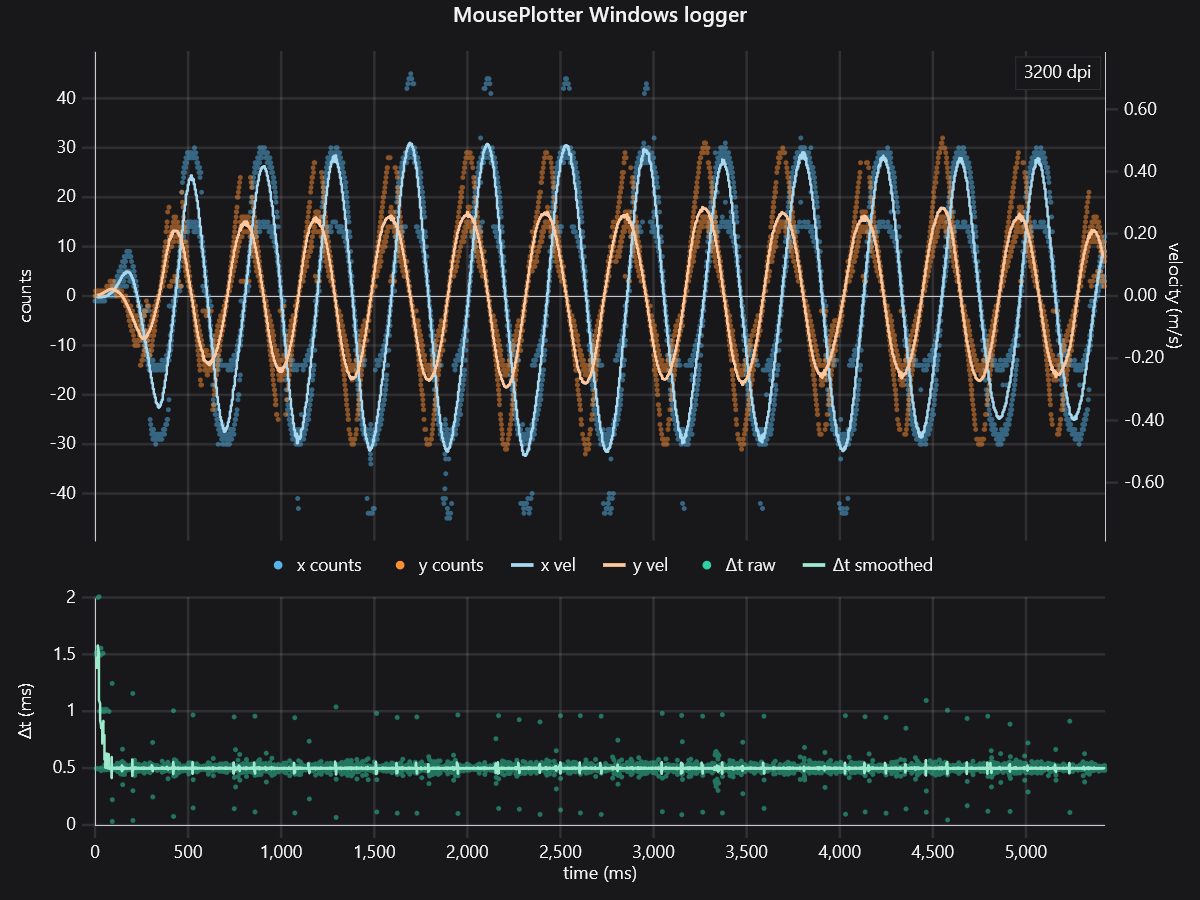Viewport: 1200px width, 900px height.
Task: Click the 'time (ms)' axis title
Action: coord(600,873)
